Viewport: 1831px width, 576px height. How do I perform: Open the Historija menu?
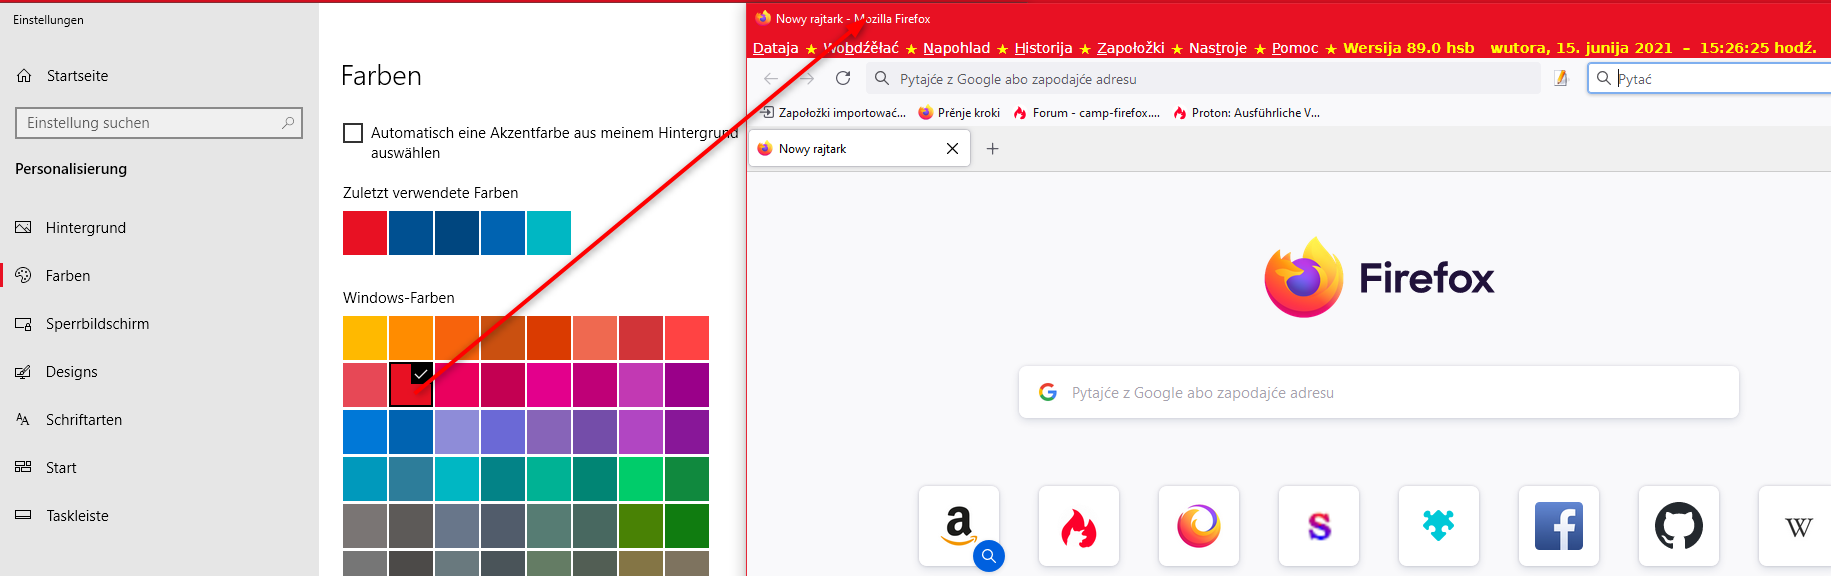(x=1043, y=48)
